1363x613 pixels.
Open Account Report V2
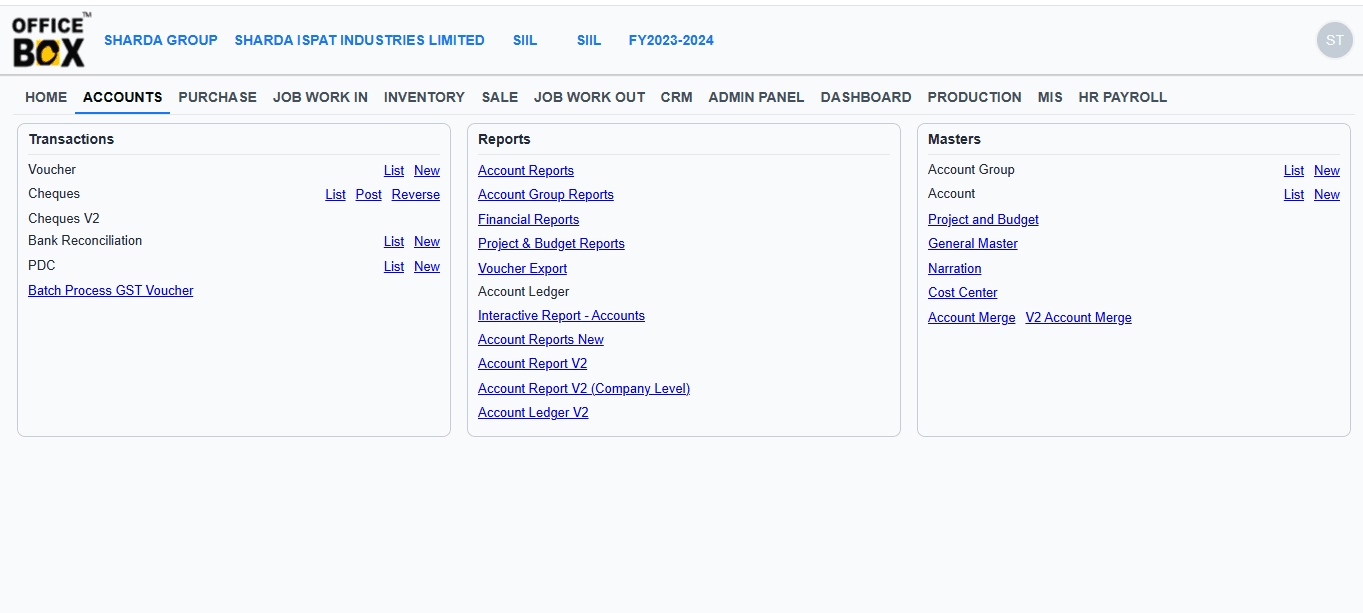pos(533,364)
